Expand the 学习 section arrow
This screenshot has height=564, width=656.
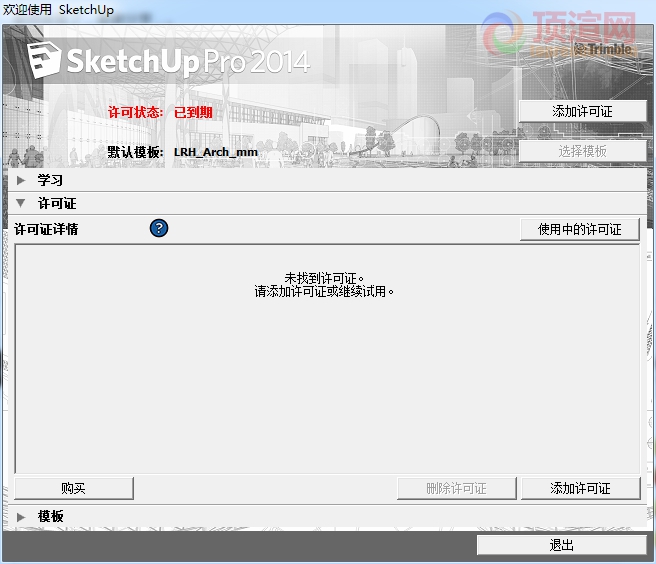tap(20, 180)
